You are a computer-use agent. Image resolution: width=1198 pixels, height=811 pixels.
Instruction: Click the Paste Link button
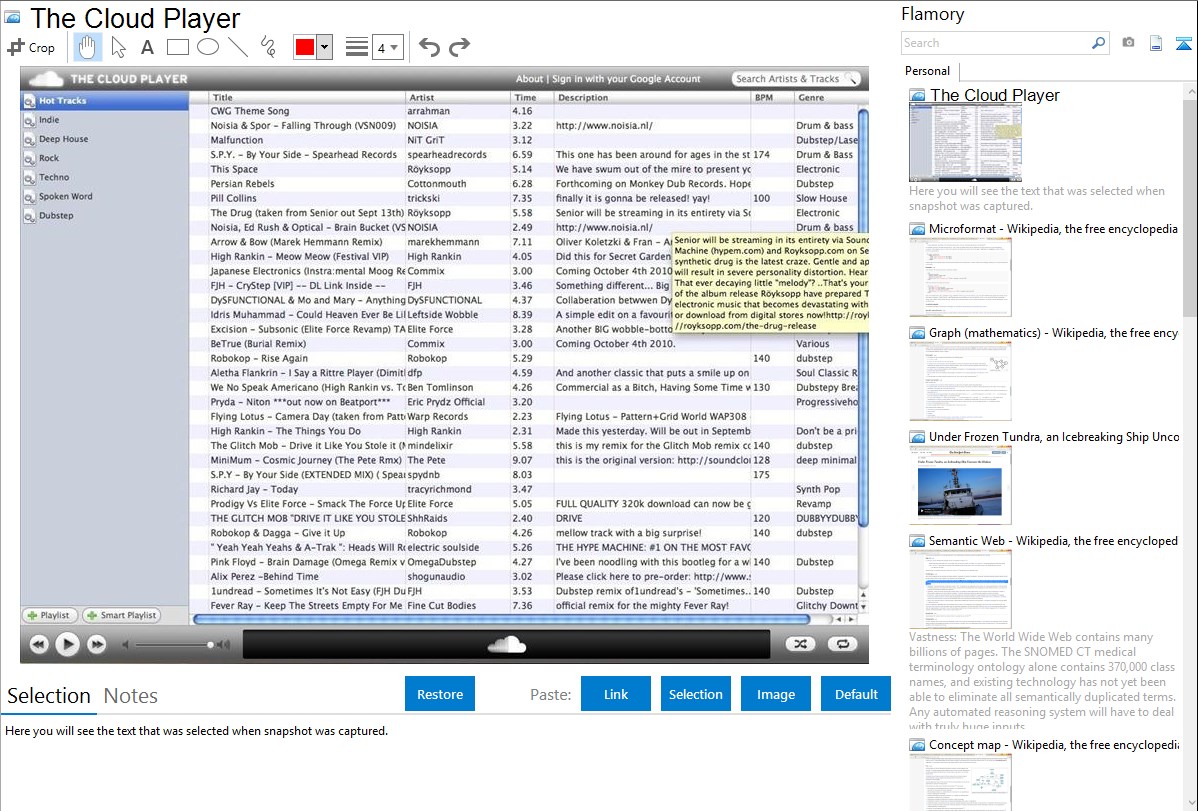[616, 694]
